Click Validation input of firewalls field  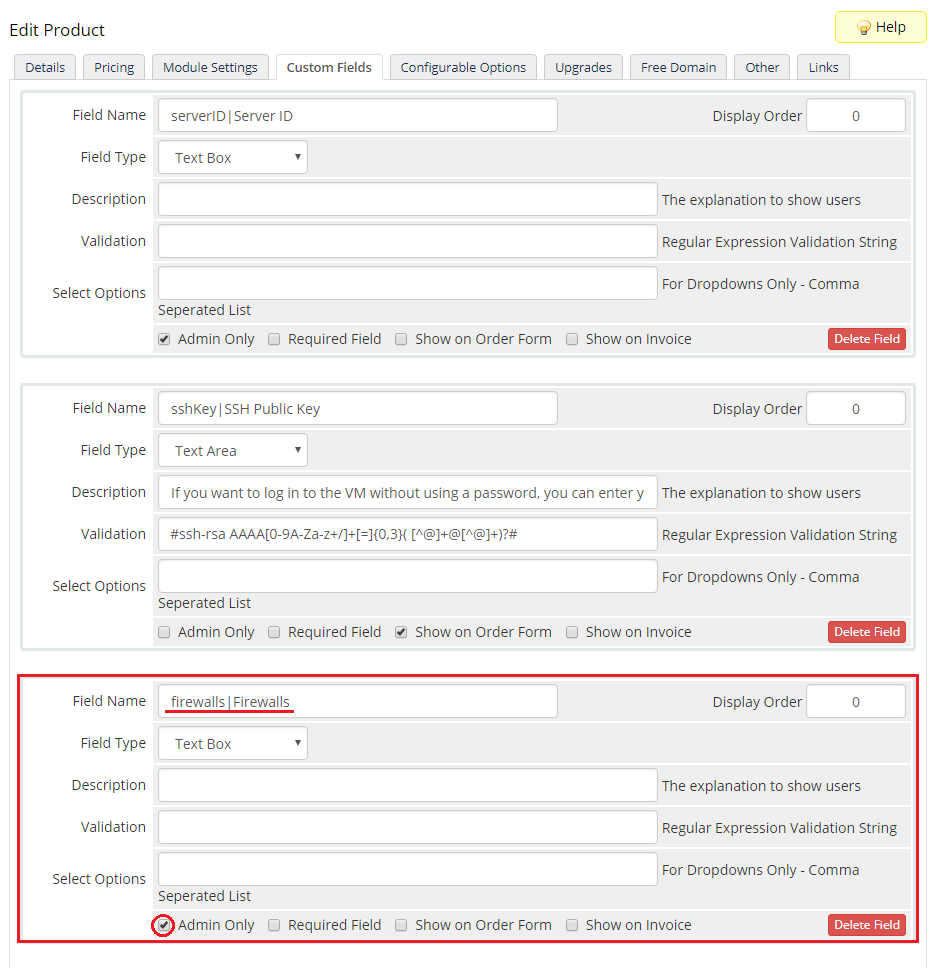point(408,827)
